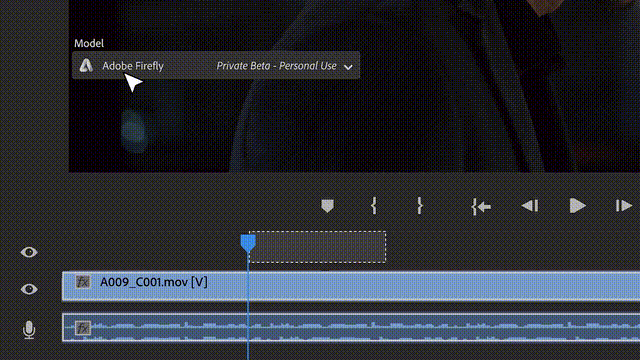Viewport: 640px width, 360px height.
Task: Step forward one frame
Action: coord(624,206)
